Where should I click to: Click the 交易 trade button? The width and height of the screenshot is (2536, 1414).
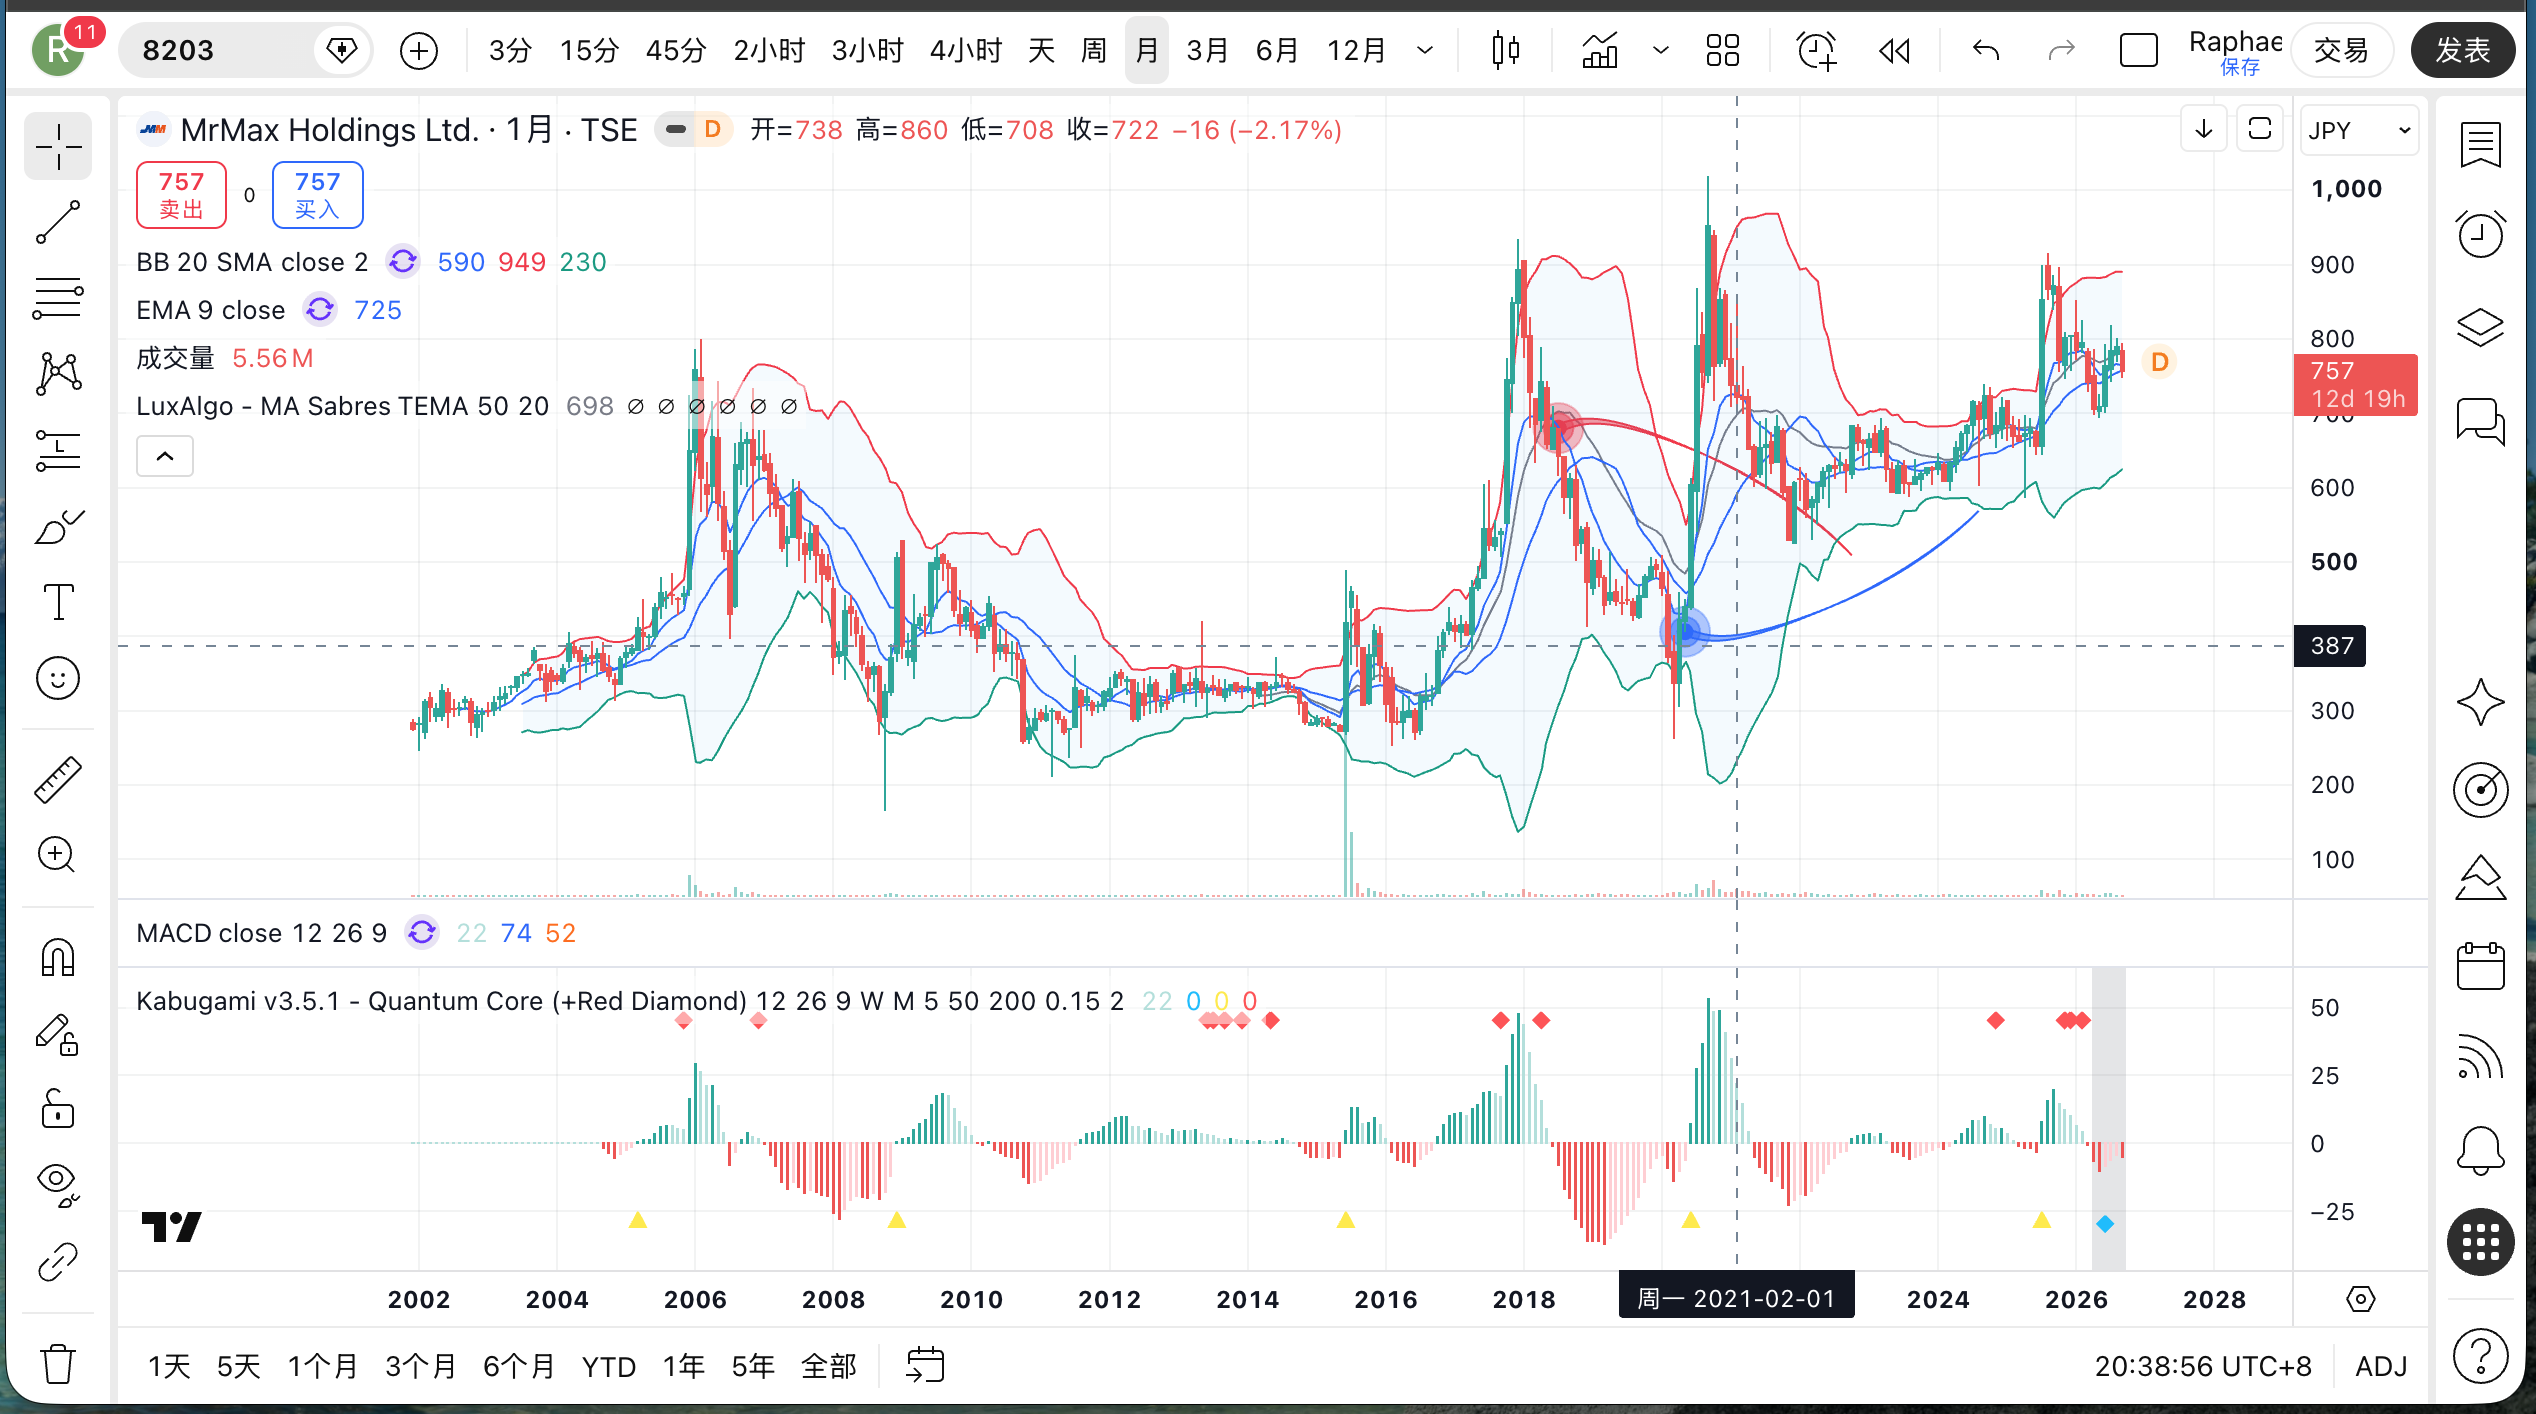pos(2341,50)
